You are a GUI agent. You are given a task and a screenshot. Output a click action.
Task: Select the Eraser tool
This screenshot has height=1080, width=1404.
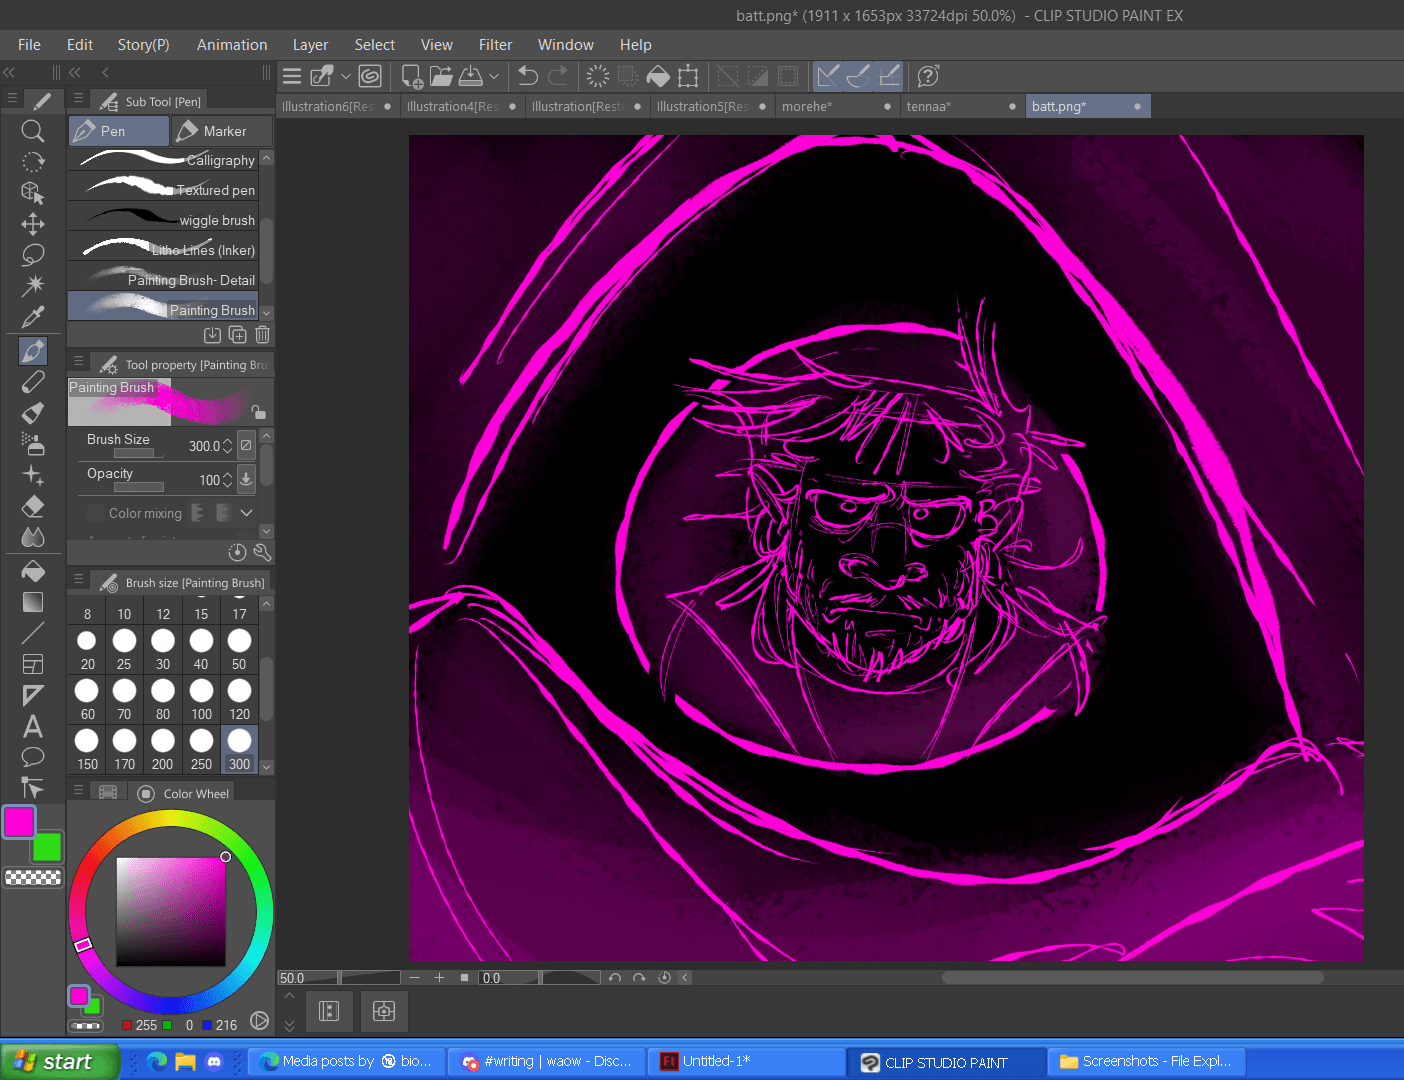point(32,507)
